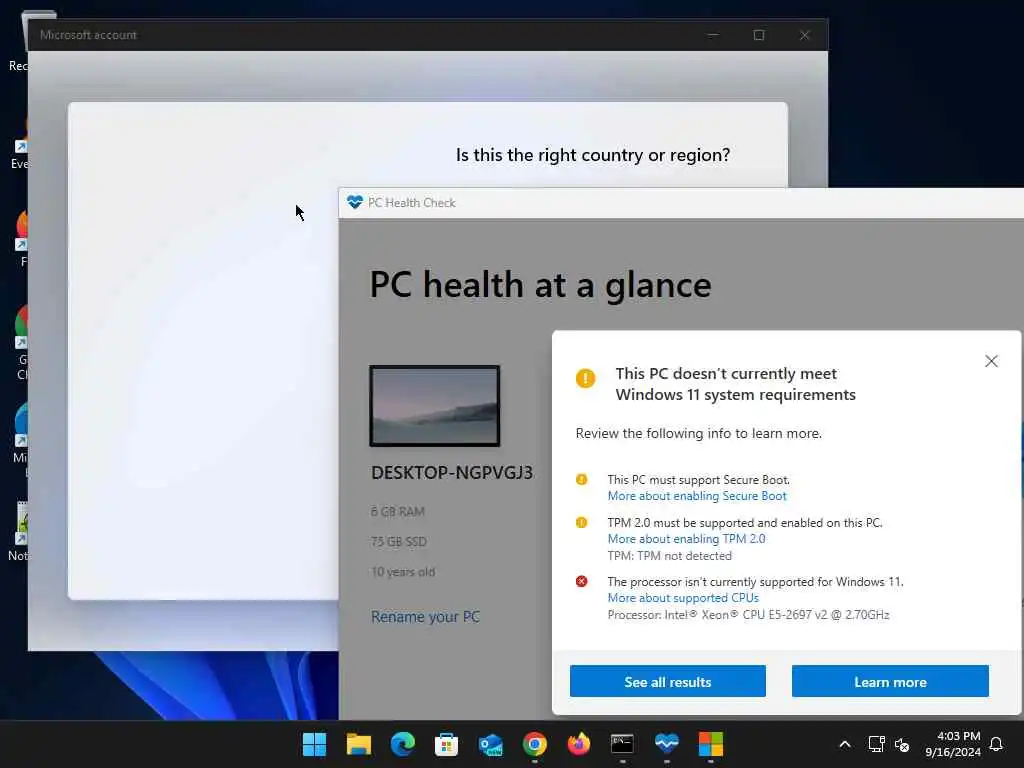Click the PC wallpaper thumbnail image

(435, 406)
